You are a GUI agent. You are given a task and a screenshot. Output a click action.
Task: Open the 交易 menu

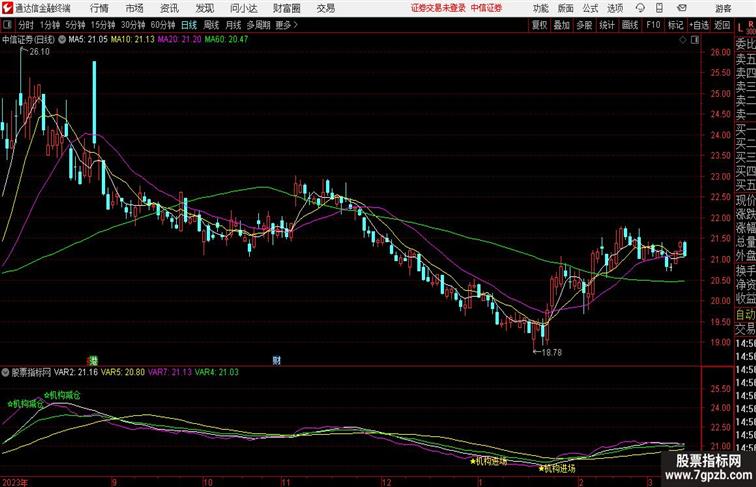(x=325, y=8)
